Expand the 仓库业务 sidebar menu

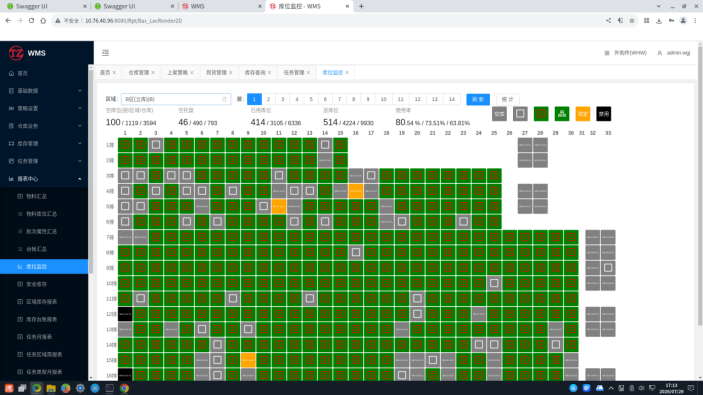click(44, 126)
